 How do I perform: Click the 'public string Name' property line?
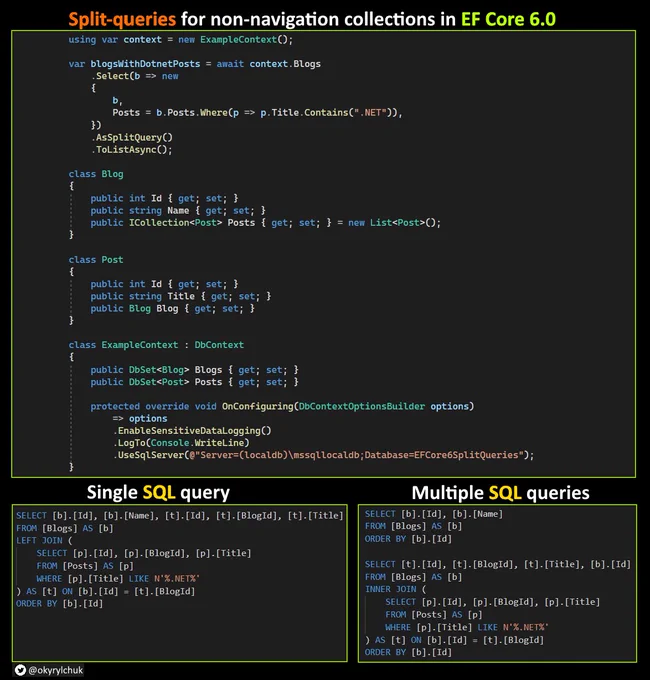click(x=178, y=210)
